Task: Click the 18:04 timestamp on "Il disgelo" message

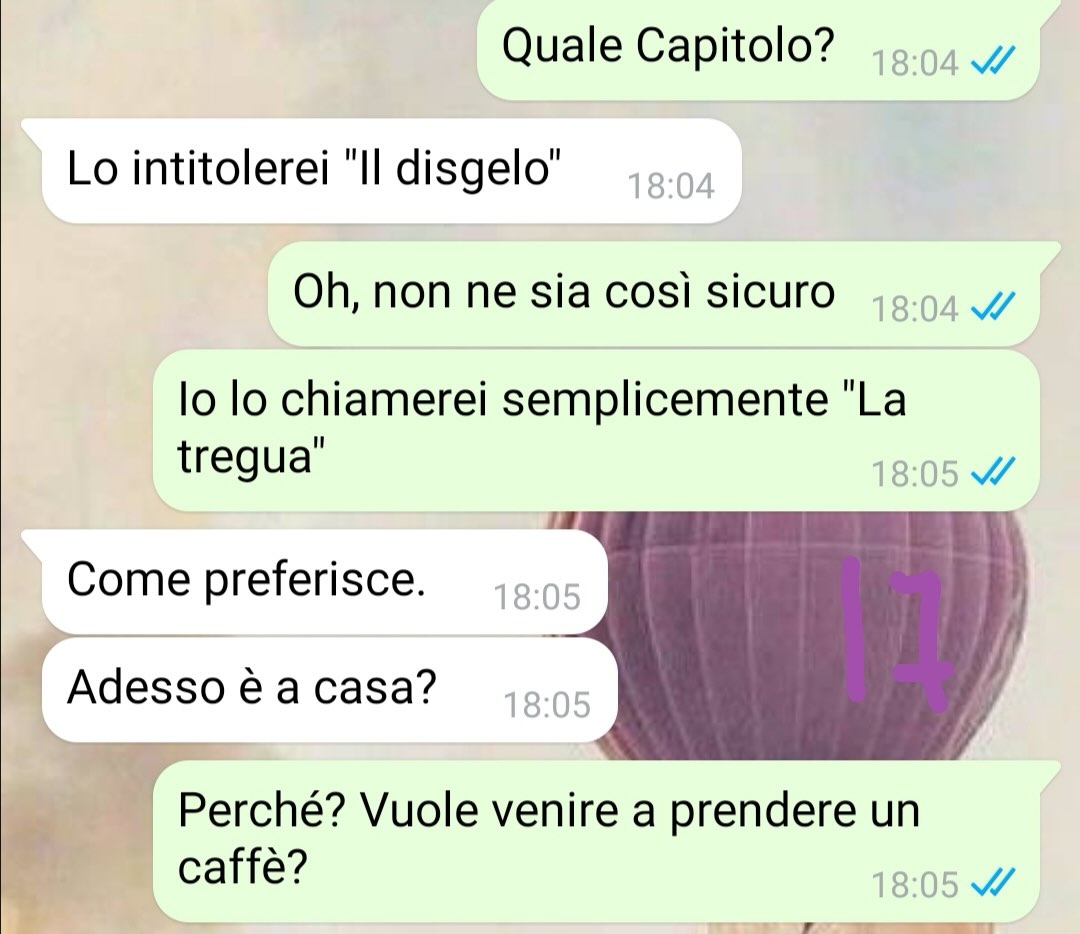Action: tap(671, 186)
